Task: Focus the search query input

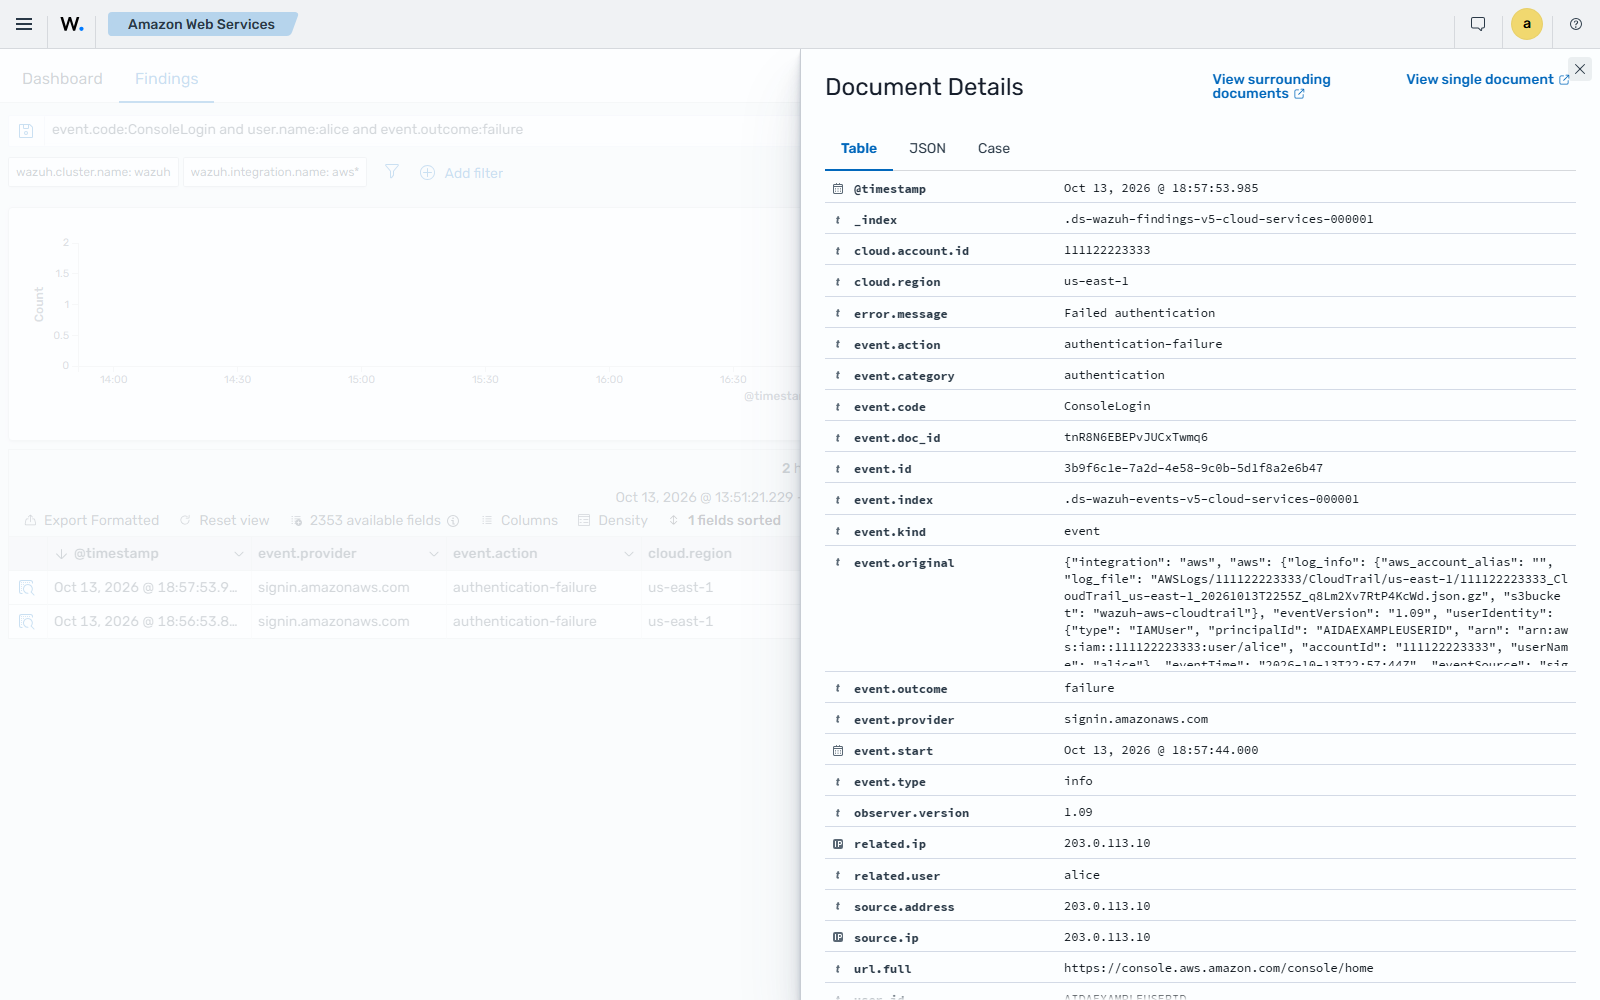Action: [420, 130]
